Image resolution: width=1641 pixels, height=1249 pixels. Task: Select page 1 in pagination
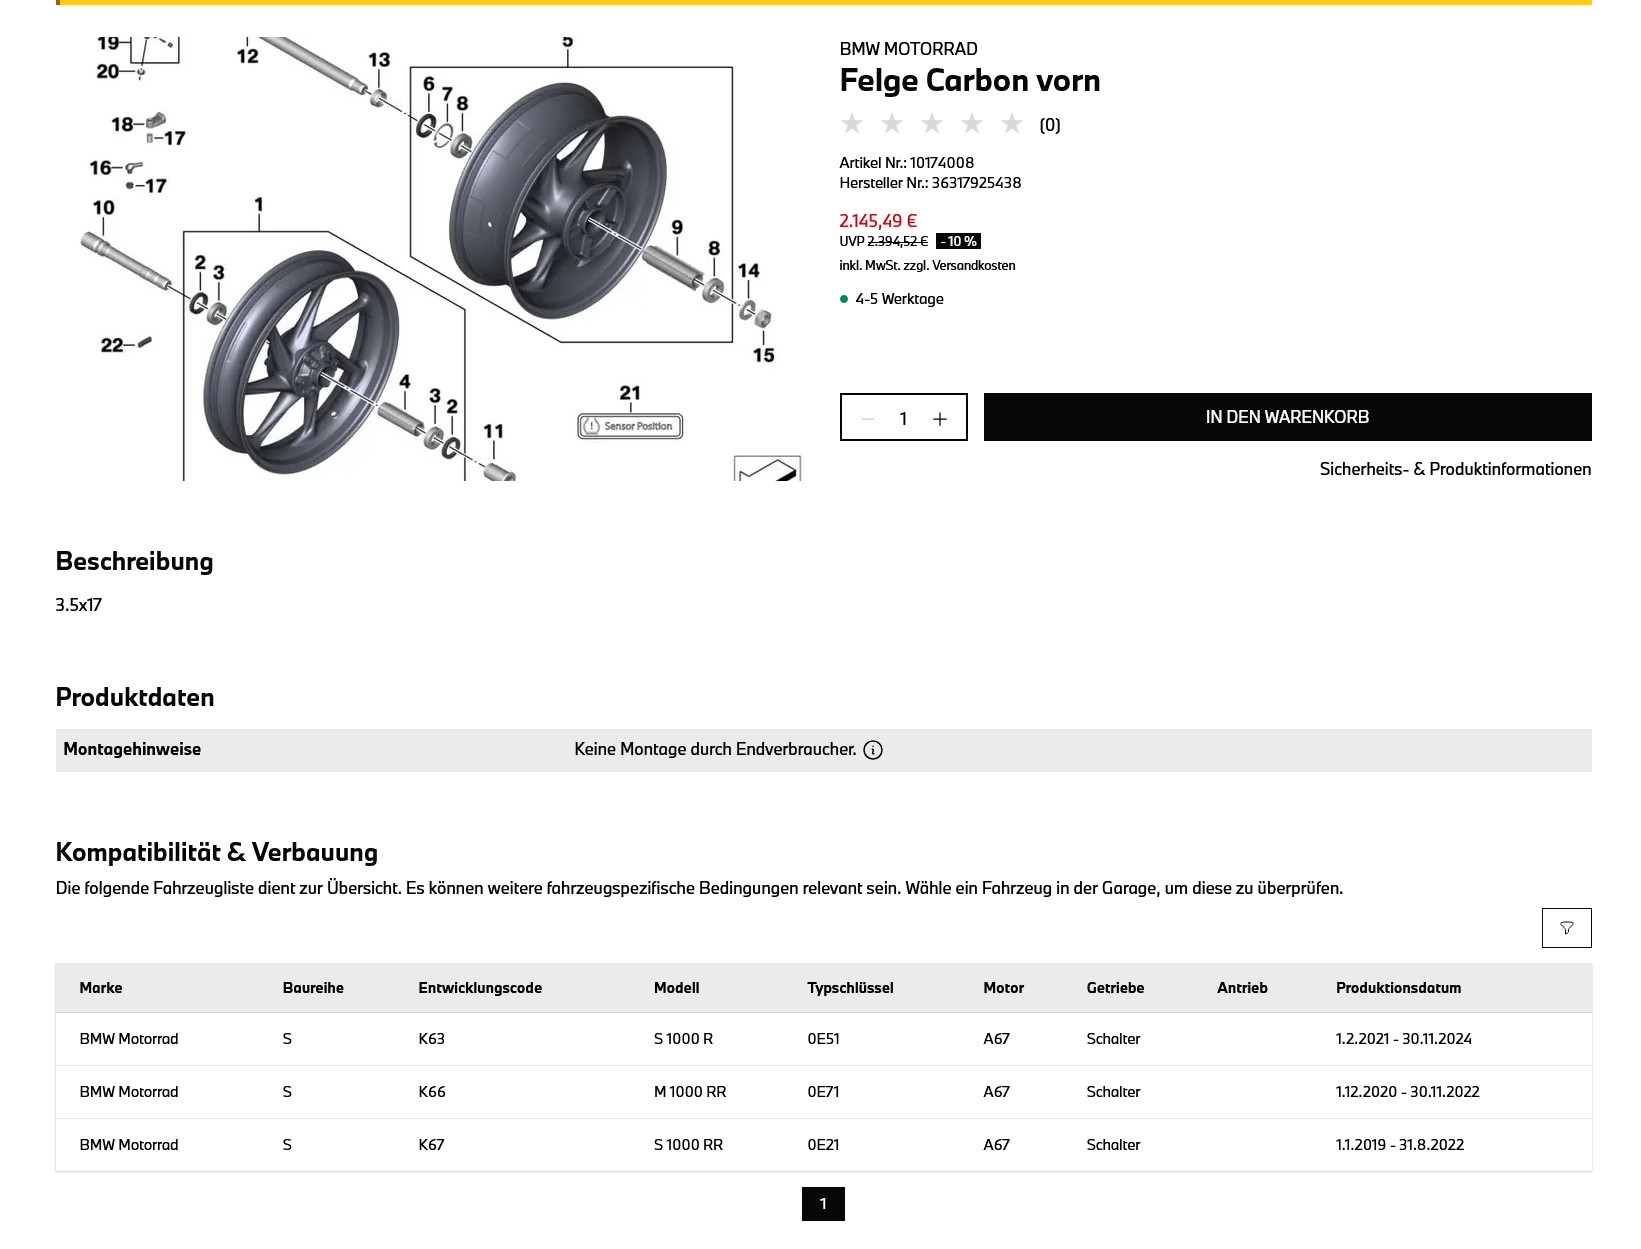coord(823,1204)
